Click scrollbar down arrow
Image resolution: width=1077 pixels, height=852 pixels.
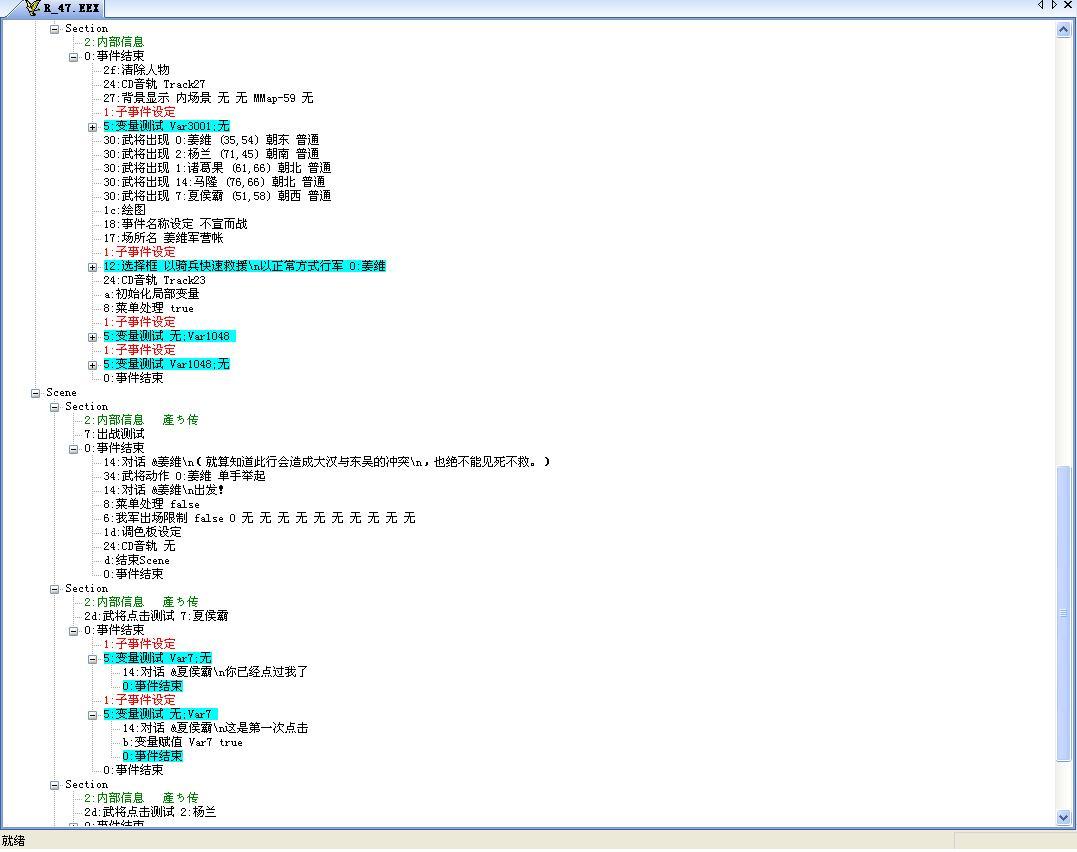(x=1063, y=818)
